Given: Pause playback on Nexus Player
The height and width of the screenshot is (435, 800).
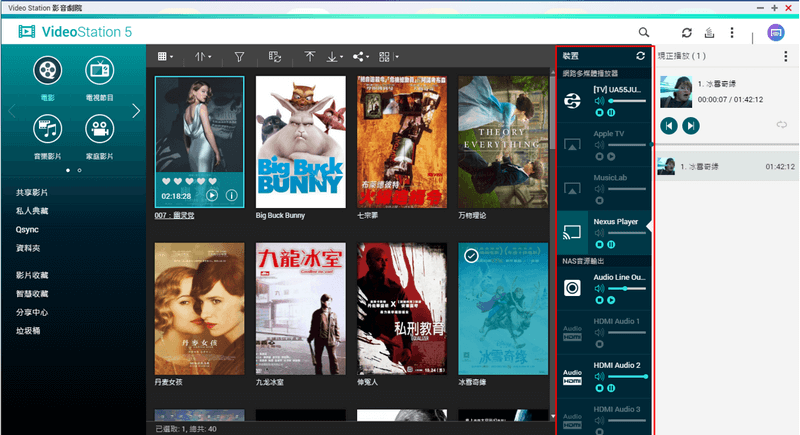Looking at the screenshot, I should [x=611, y=245].
